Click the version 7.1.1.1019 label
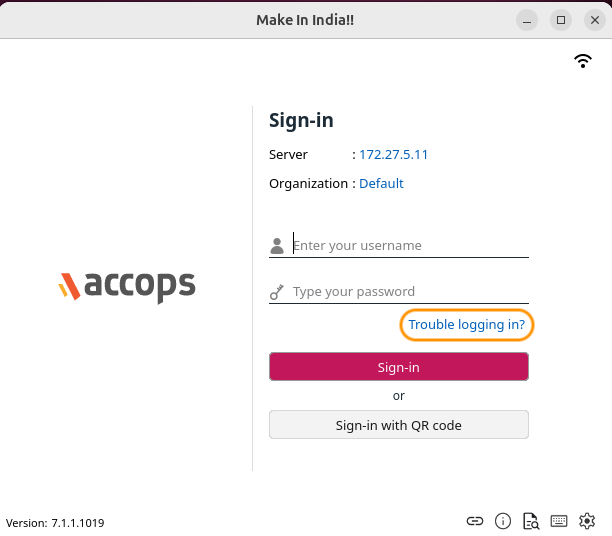The height and width of the screenshot is (536, 612). click(x=55, y=523)
